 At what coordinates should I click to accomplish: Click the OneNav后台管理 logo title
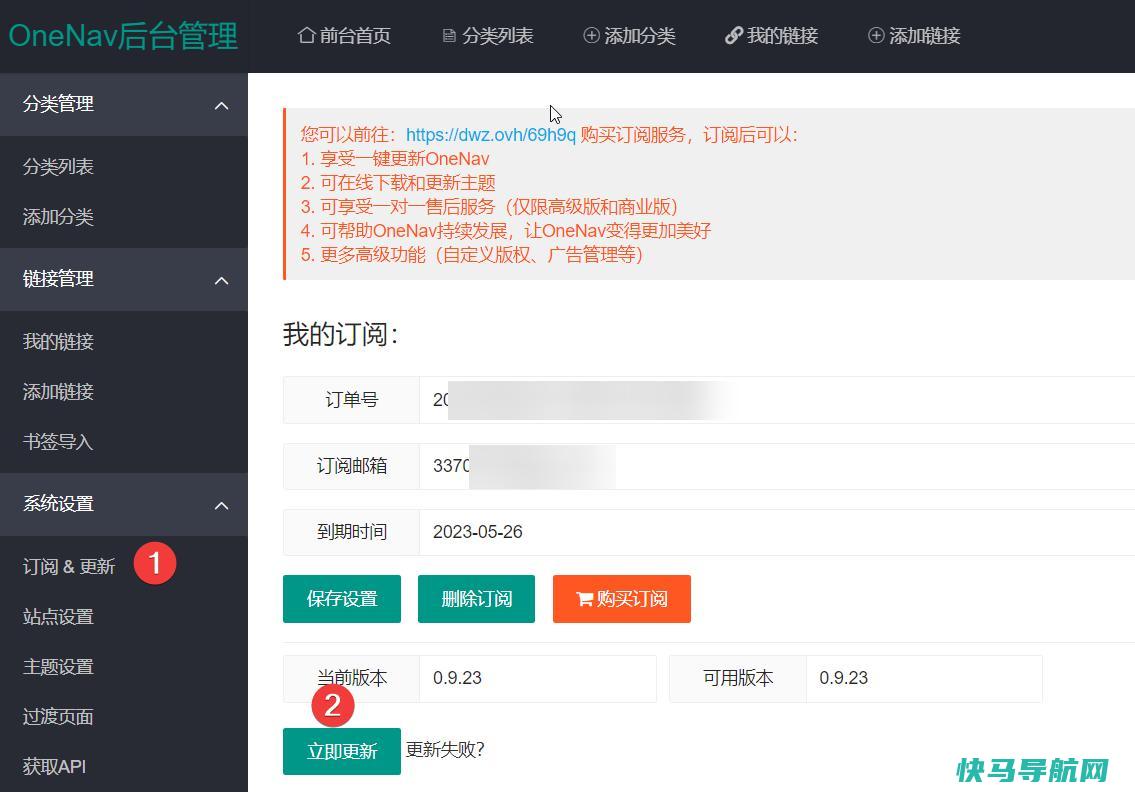123,36
